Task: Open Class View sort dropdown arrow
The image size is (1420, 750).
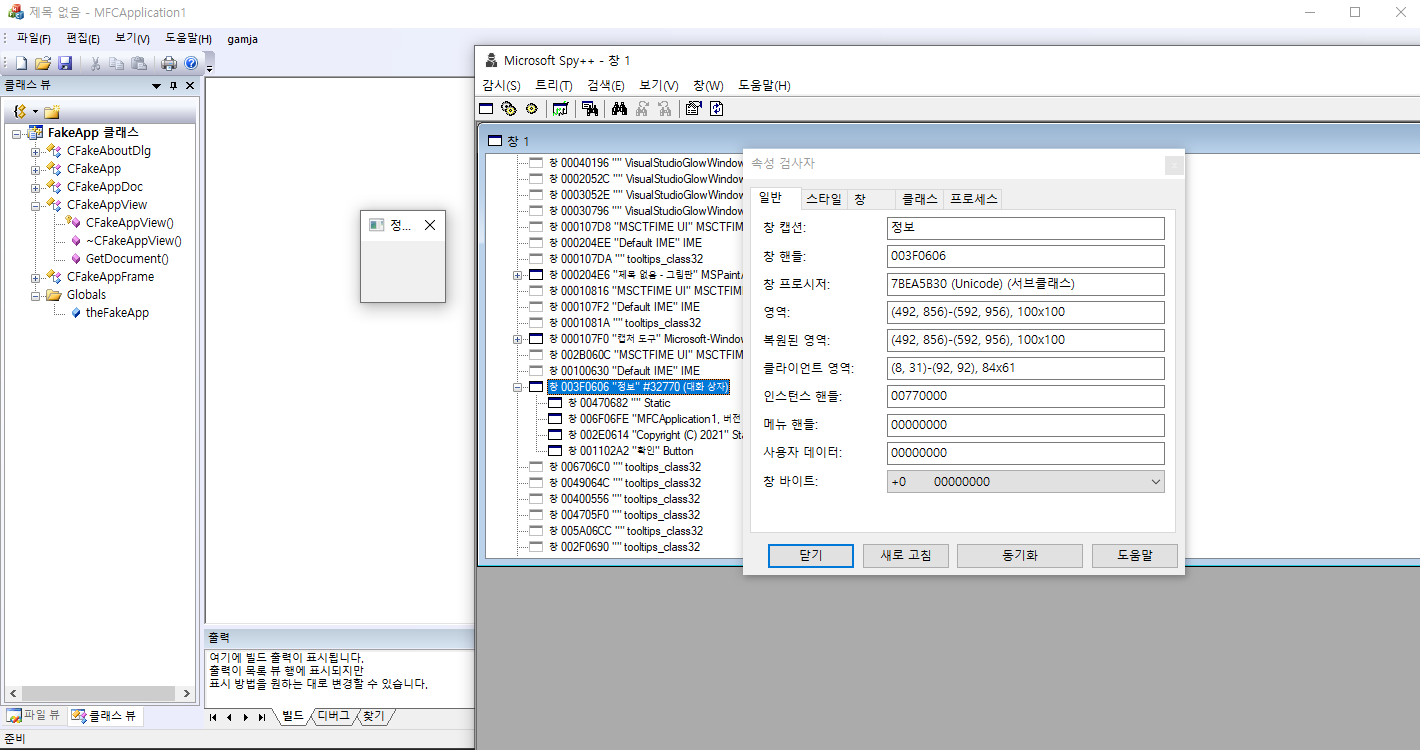Action: click(x=35, y=111)
